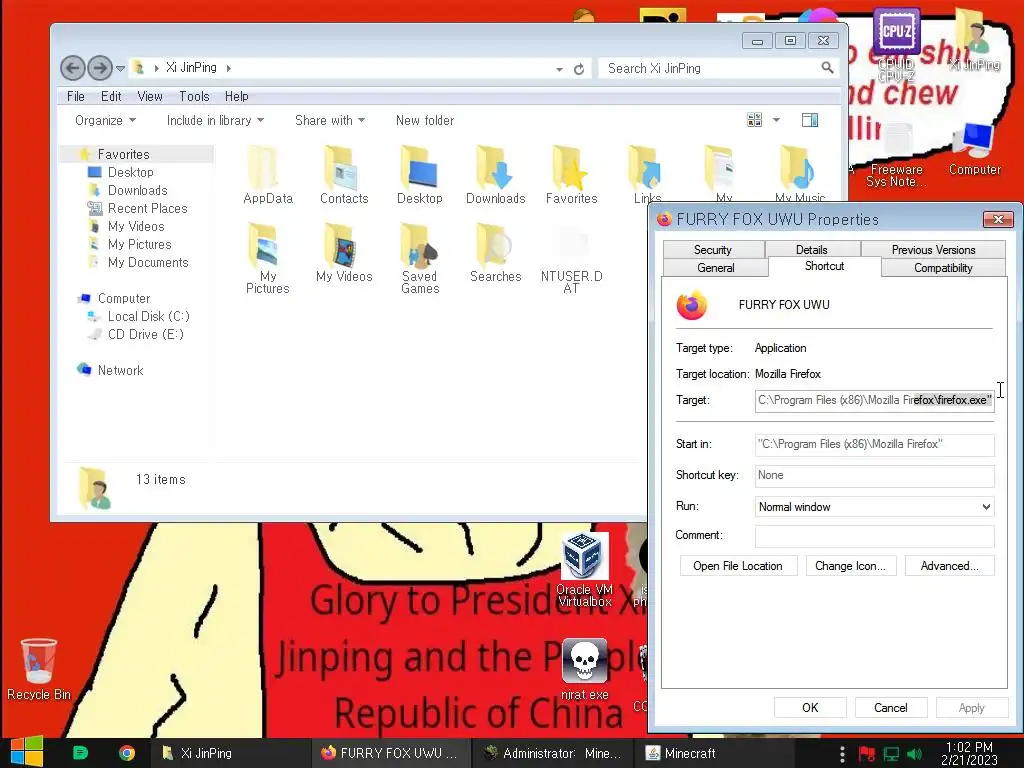Click the green chat app taskbar icon
Screen dimensions: 1024x768
tap(80, 753)
